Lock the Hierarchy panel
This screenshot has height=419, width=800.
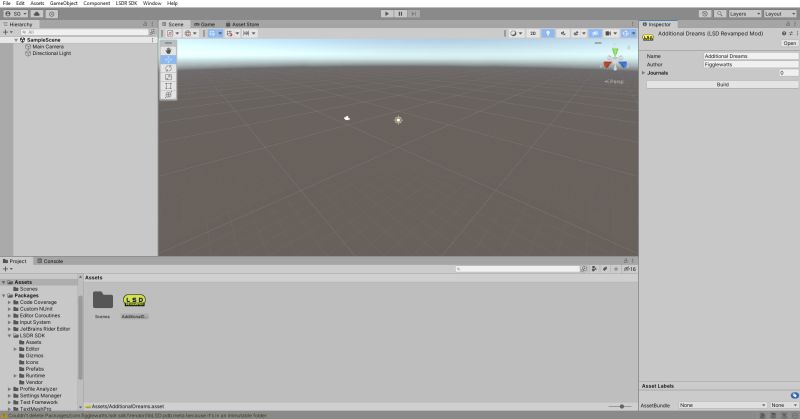pyautogui.click(x=145, y=24)
